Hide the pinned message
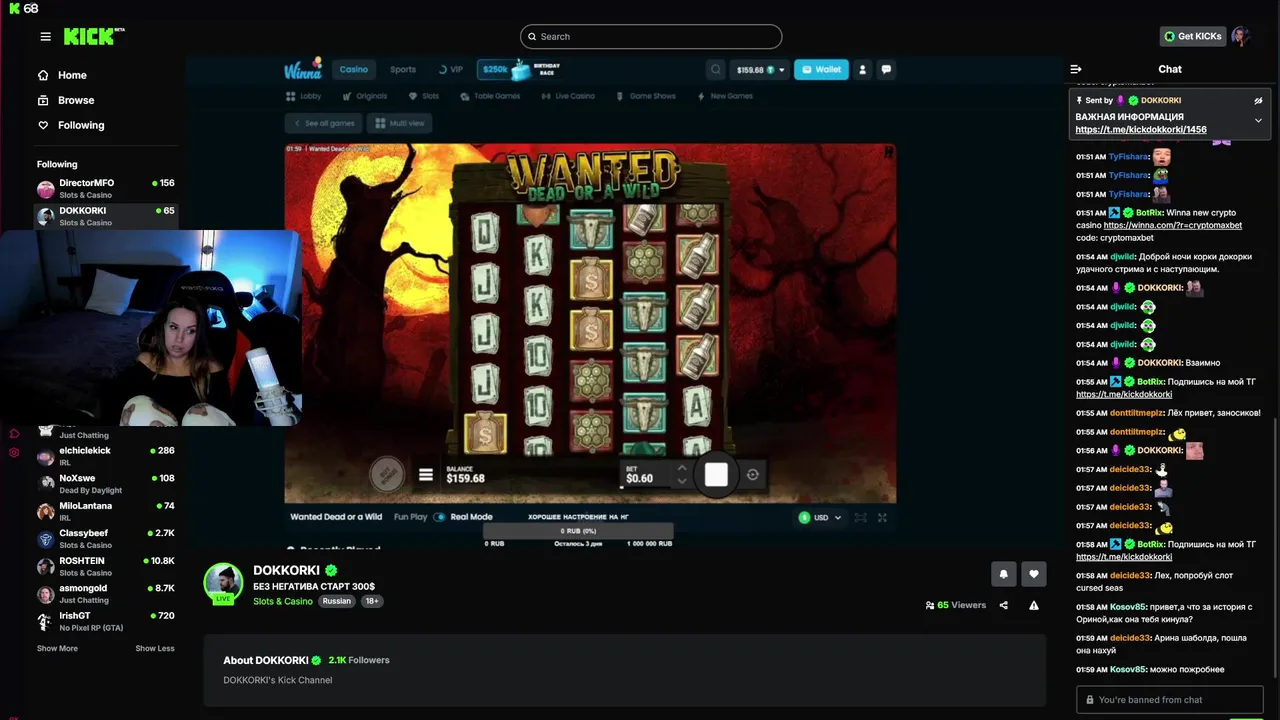 pos(1258,101)
